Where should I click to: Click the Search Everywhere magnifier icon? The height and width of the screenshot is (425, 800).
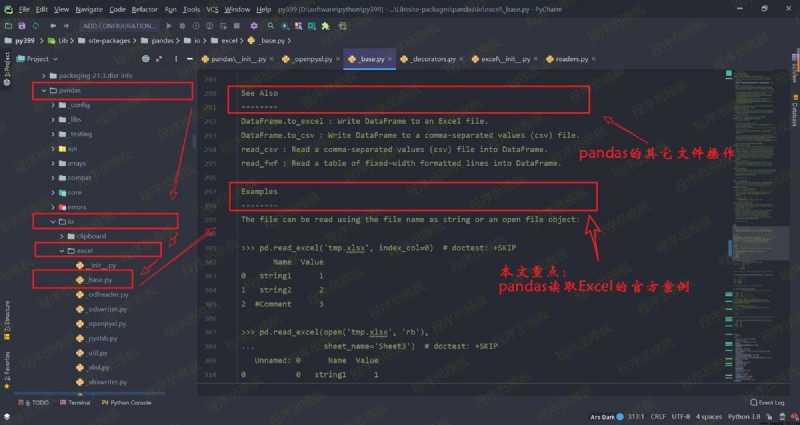click(x=271, y=26)
